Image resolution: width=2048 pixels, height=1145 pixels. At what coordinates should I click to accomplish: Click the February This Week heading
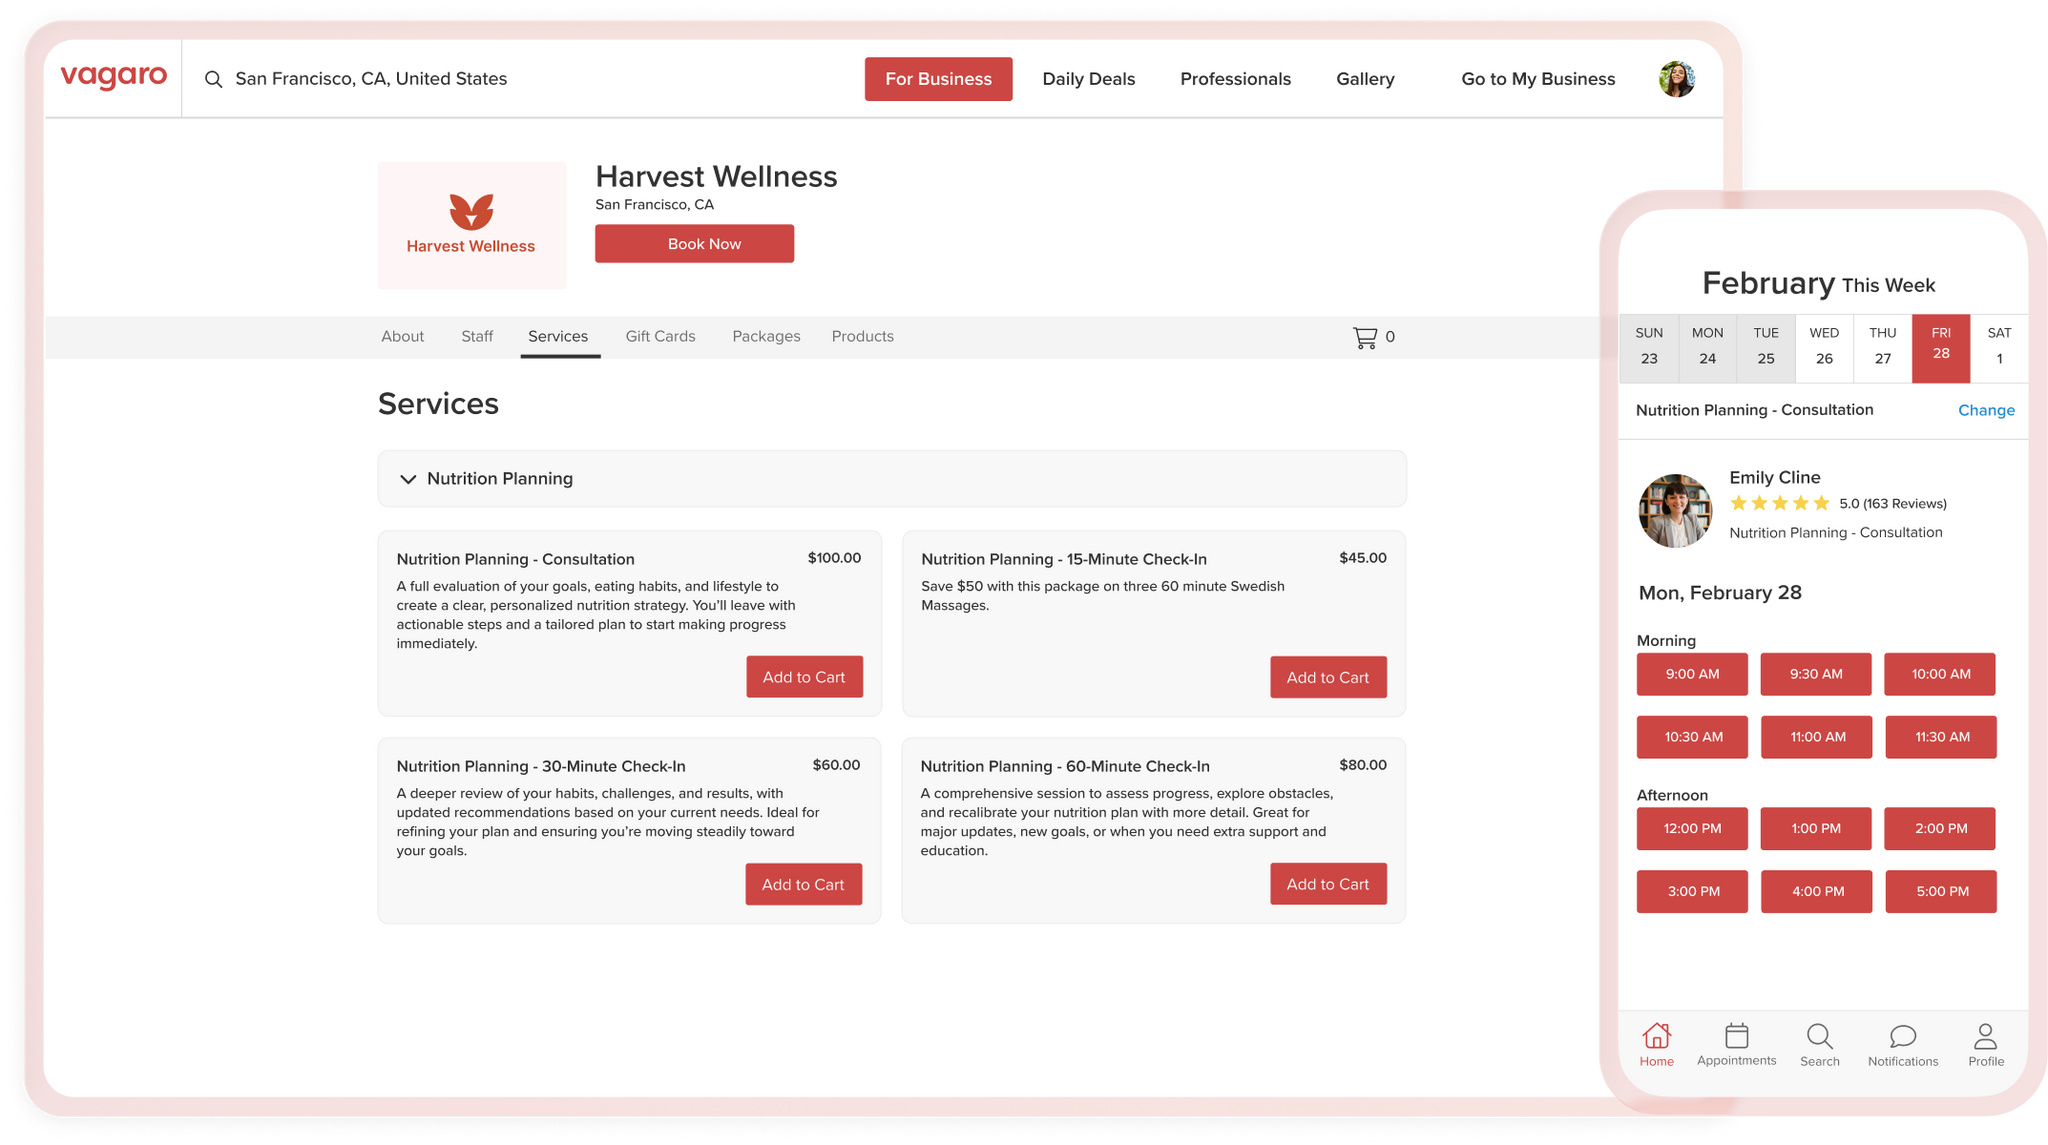point(1818,284)
